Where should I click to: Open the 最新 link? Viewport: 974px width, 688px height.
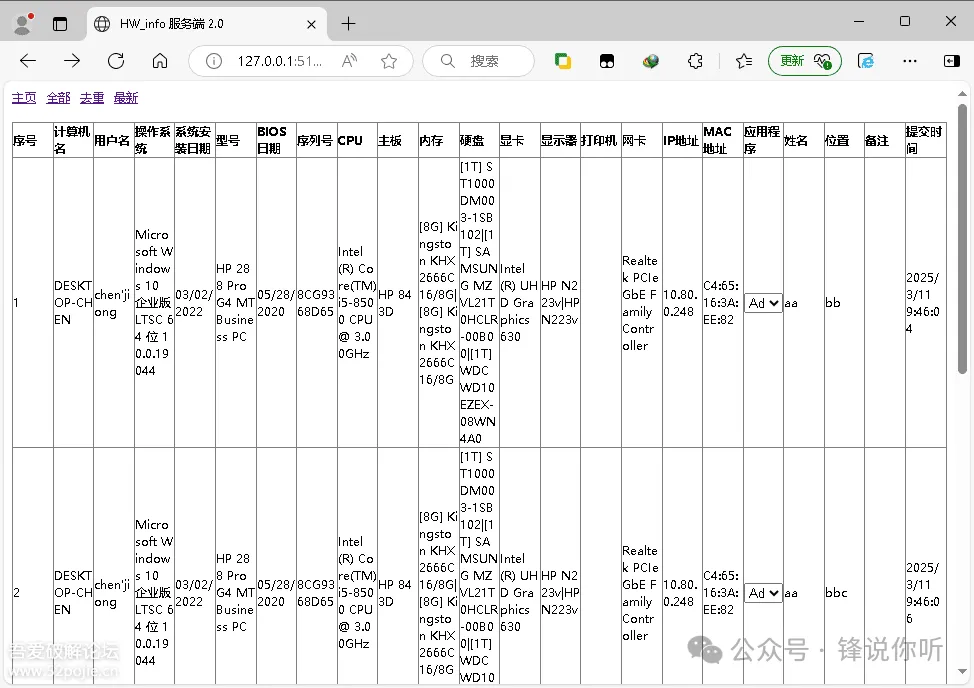click(126, 97)
